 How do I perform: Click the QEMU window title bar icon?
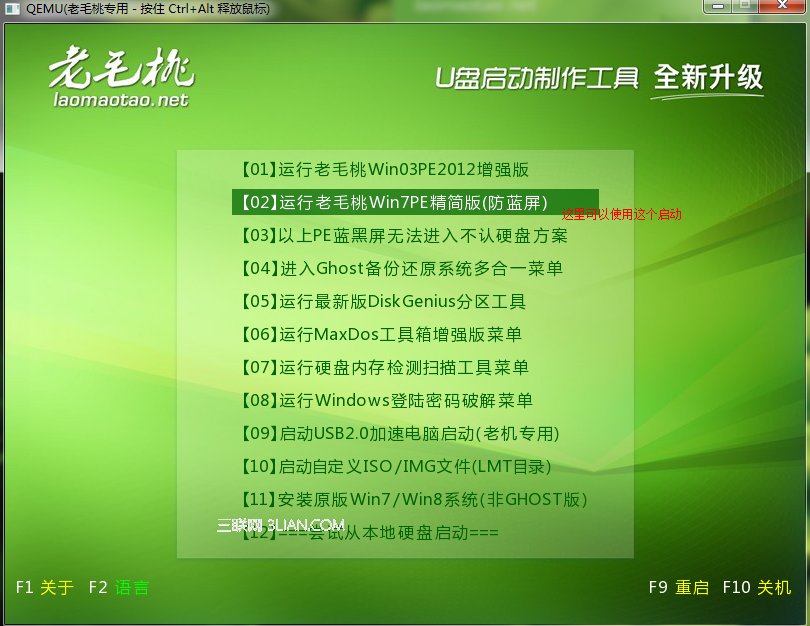11,8
